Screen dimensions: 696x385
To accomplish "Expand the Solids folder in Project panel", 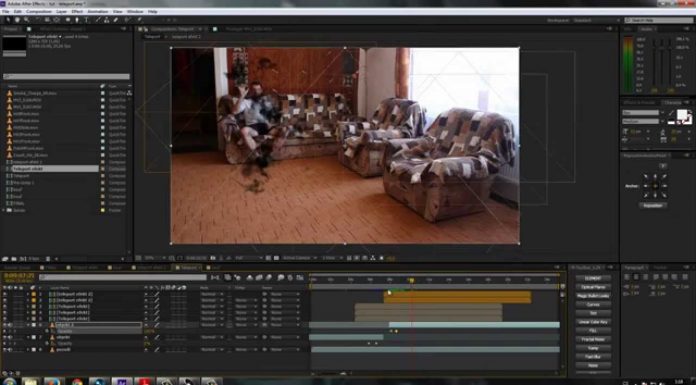I will 4,210.
